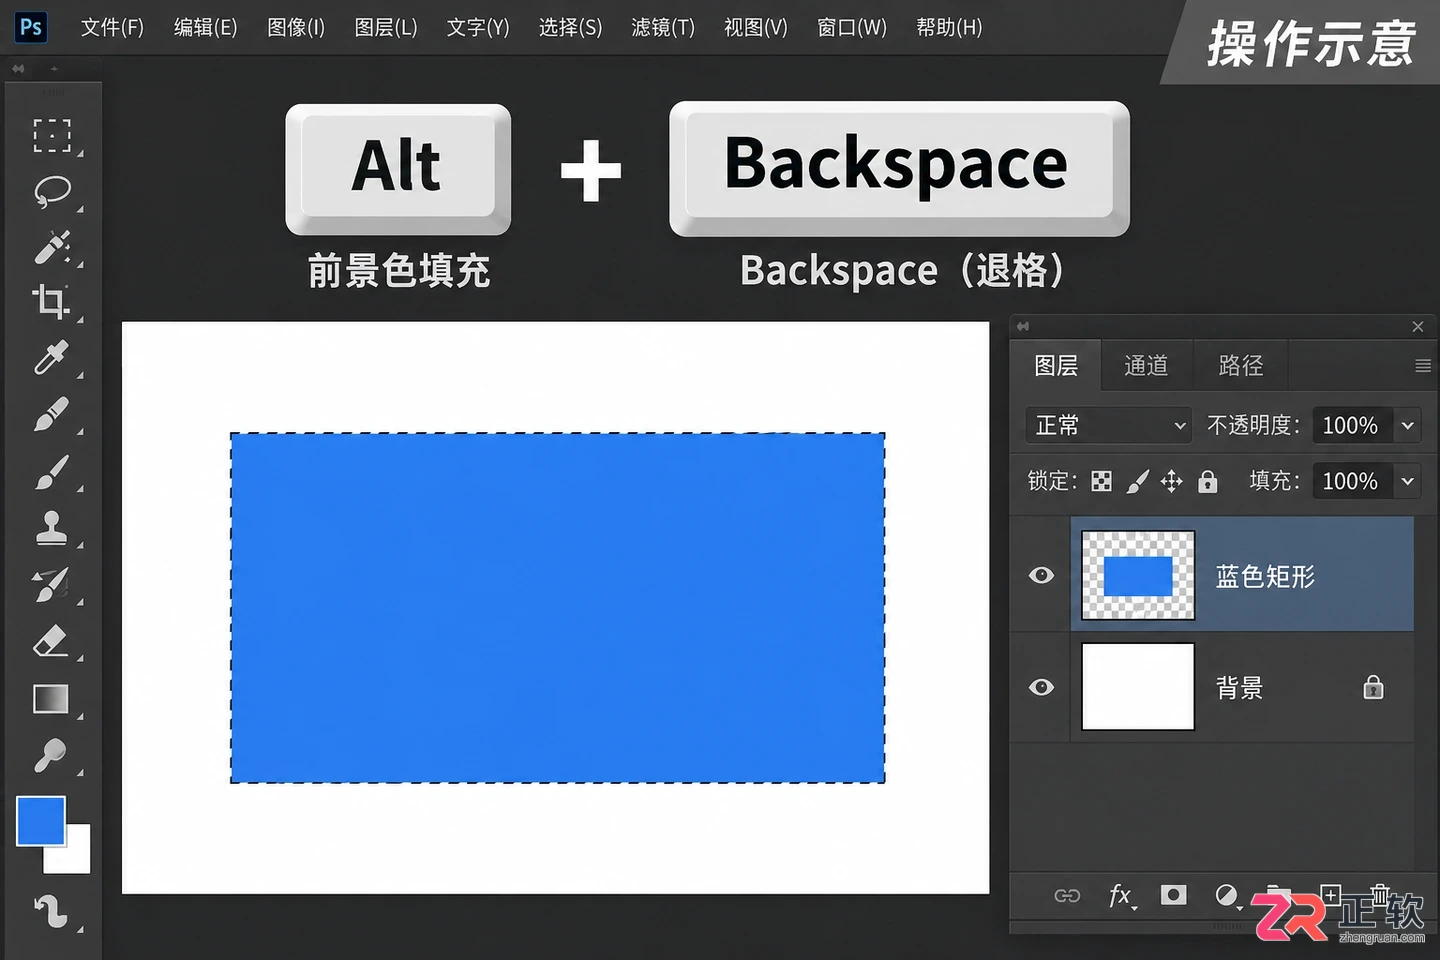
Task: Select the Crop tool
Action: tap(52, 301)
